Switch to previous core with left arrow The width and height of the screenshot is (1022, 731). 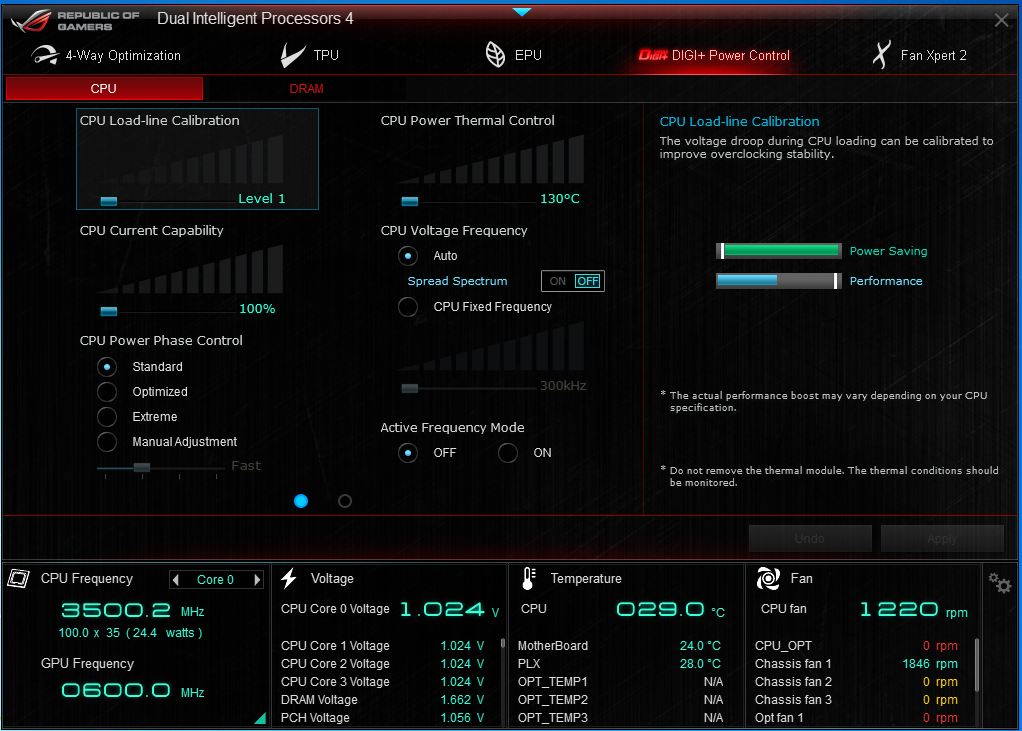pyautogui.click(x=175, y=579)
